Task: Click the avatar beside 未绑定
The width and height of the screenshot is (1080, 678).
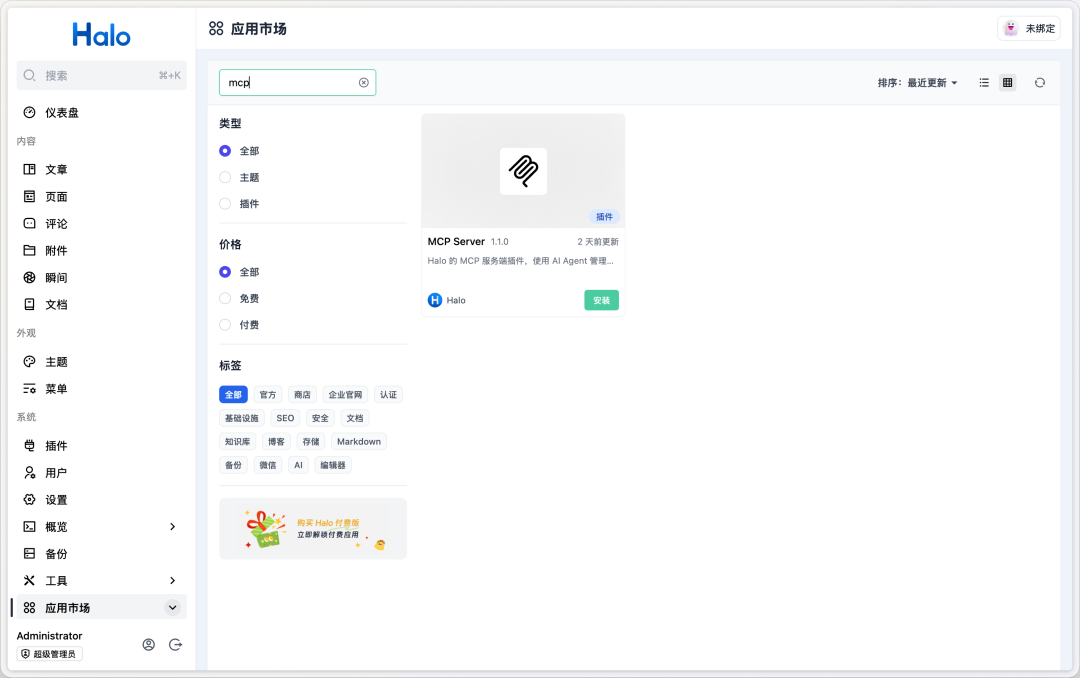Action: 1010,28
